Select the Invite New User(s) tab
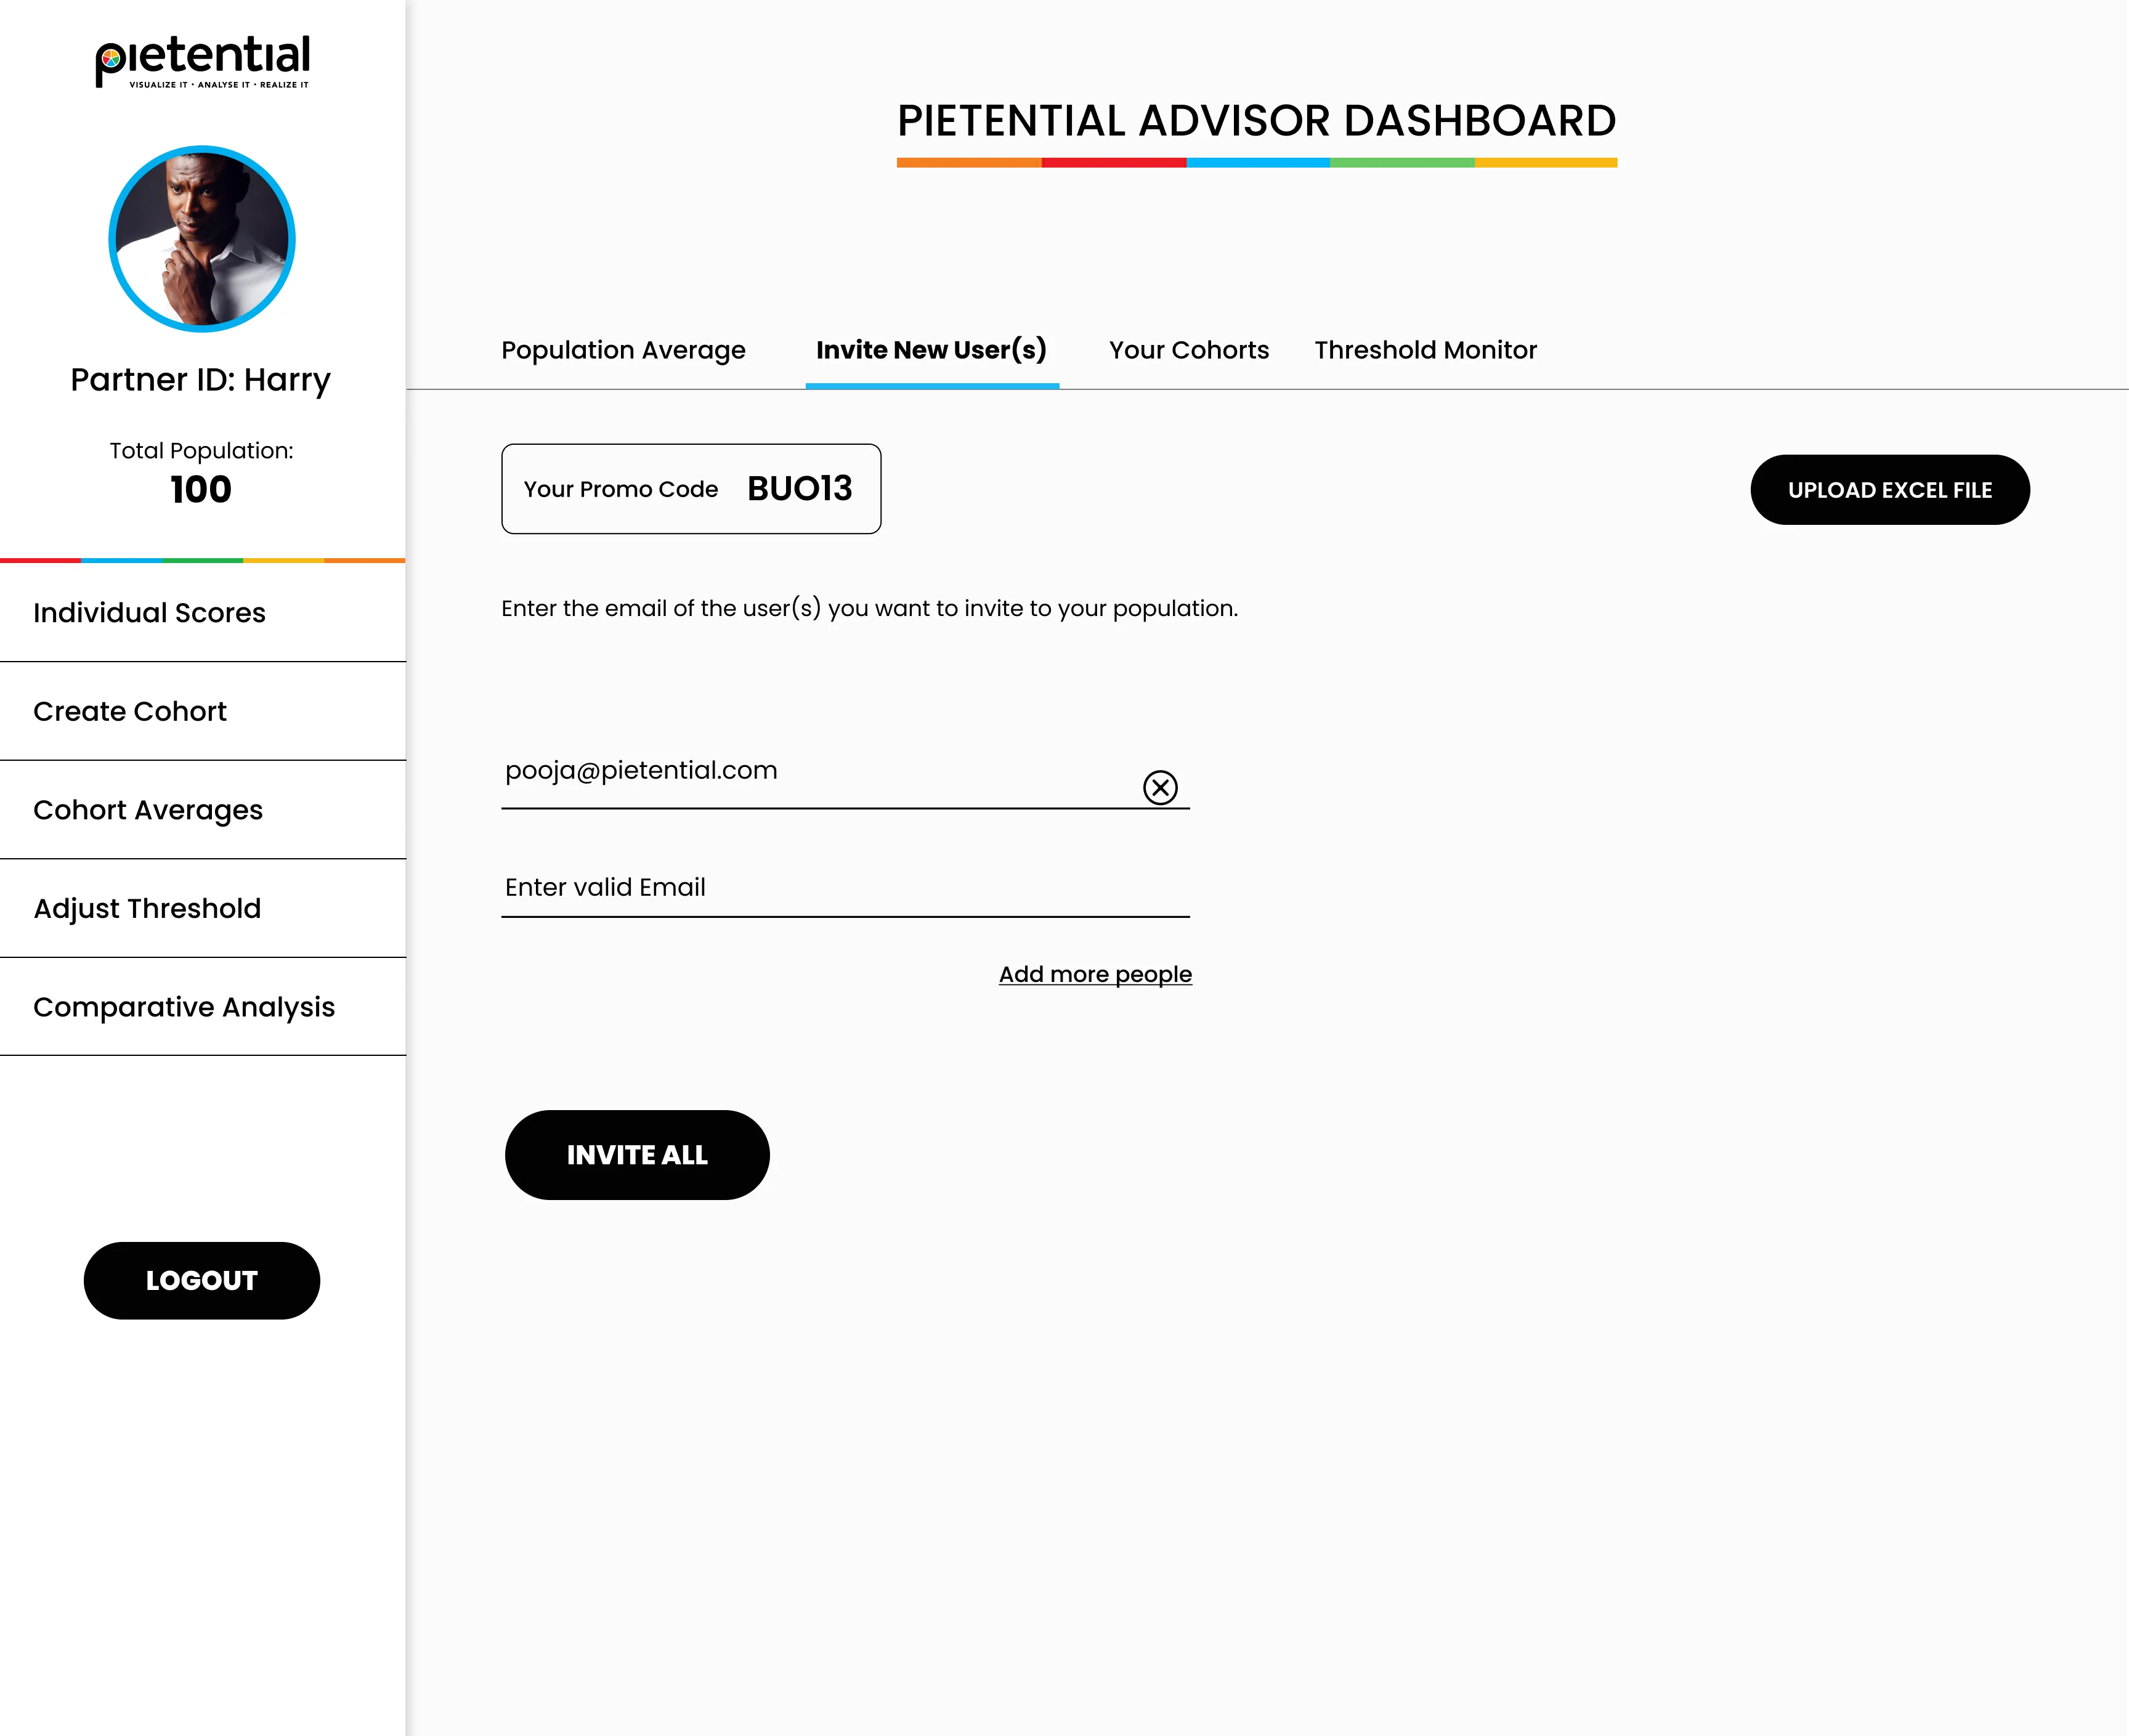 (931, 350)
